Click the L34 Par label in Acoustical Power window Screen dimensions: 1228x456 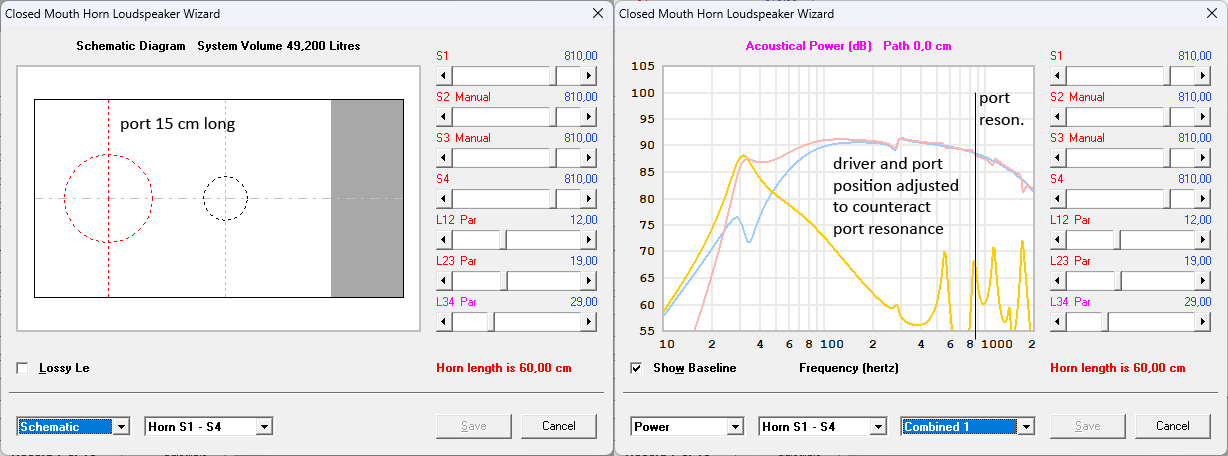(x=1068, y=302)
